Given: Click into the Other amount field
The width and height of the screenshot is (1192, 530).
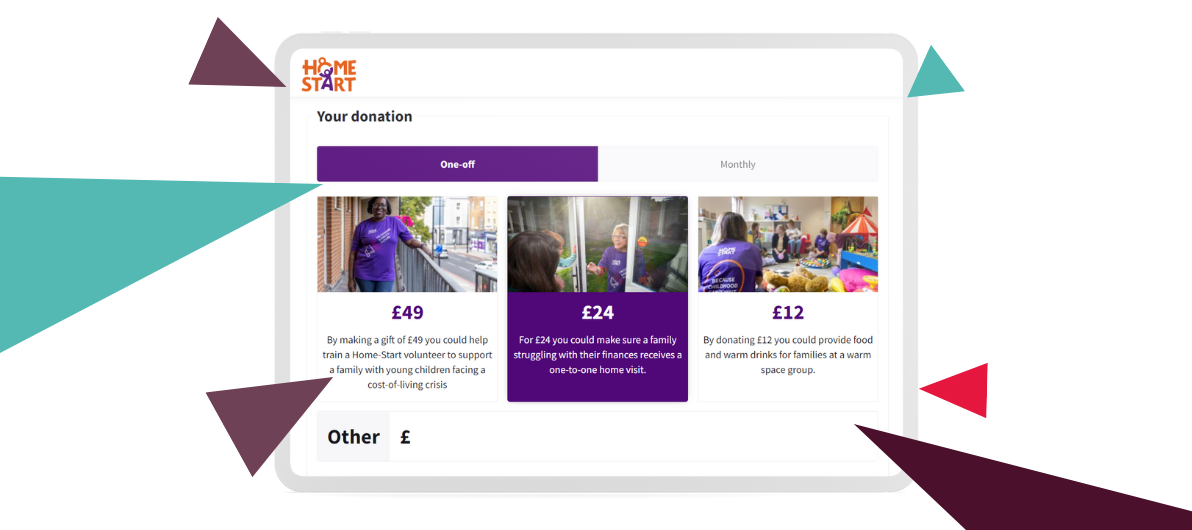Looking at the screenshot, I should click(x=633, y=436).
